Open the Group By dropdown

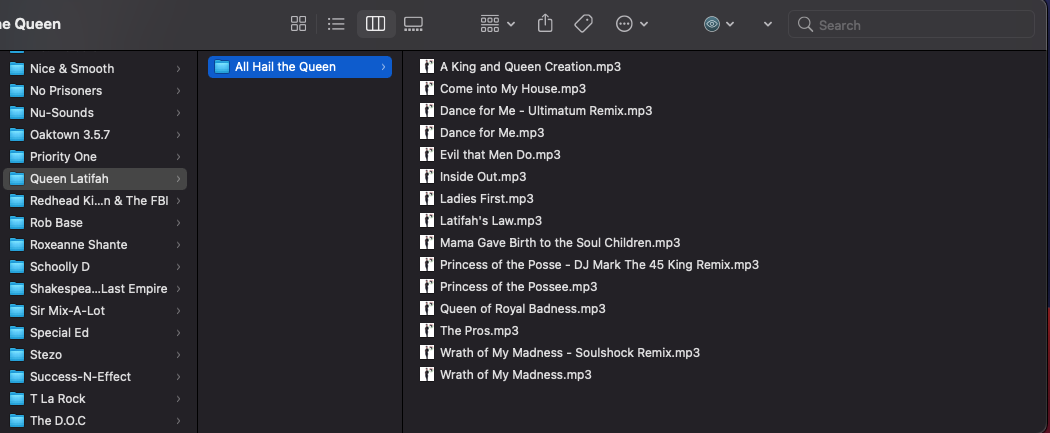pos(497,24)
